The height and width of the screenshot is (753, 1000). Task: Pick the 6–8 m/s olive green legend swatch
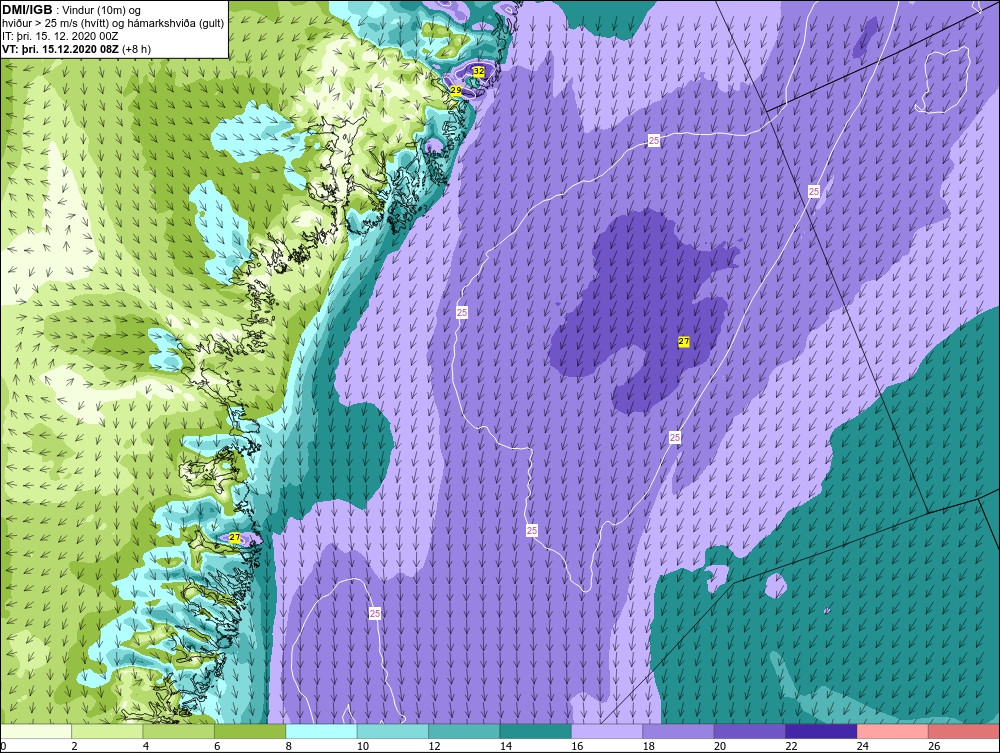pos(250,731)
